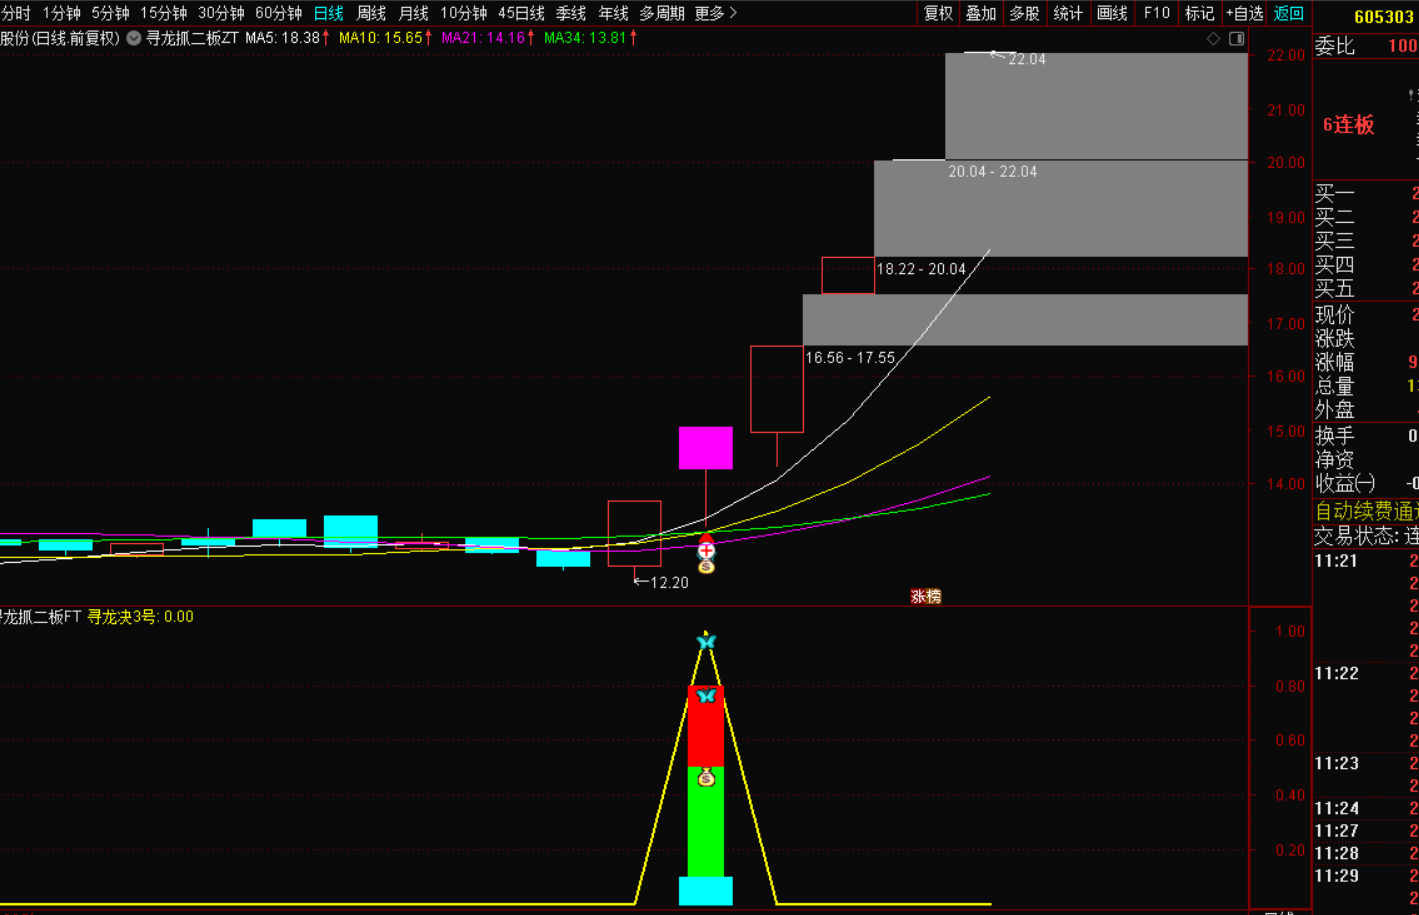Open the indicator dropdown next to 寻龙抓二板ZT
Image resolution: width=1419 pixels, height=915 pixels.
point(133,38)
